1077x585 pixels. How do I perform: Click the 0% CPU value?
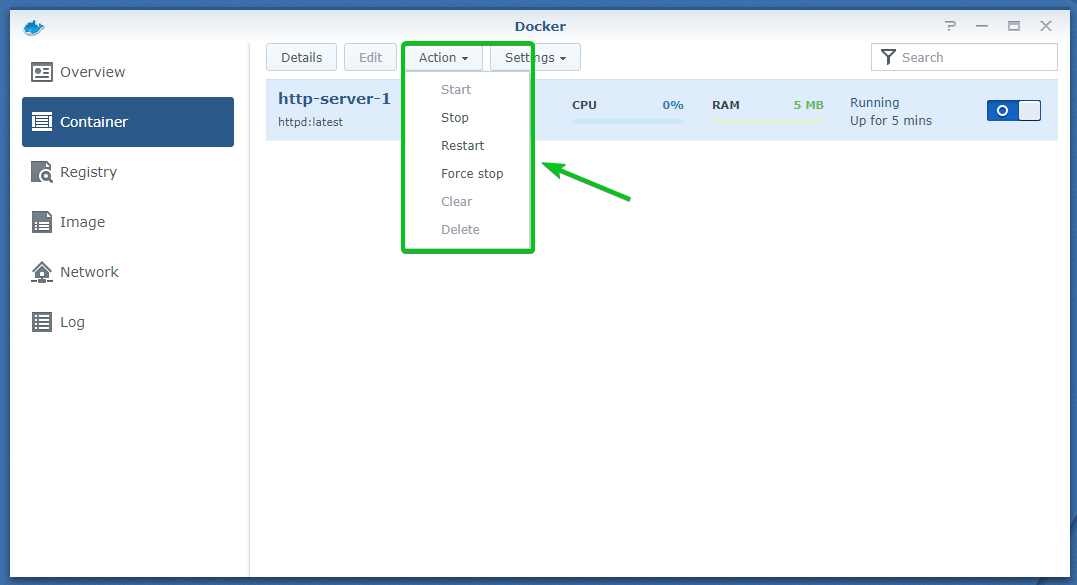(672, 105)
